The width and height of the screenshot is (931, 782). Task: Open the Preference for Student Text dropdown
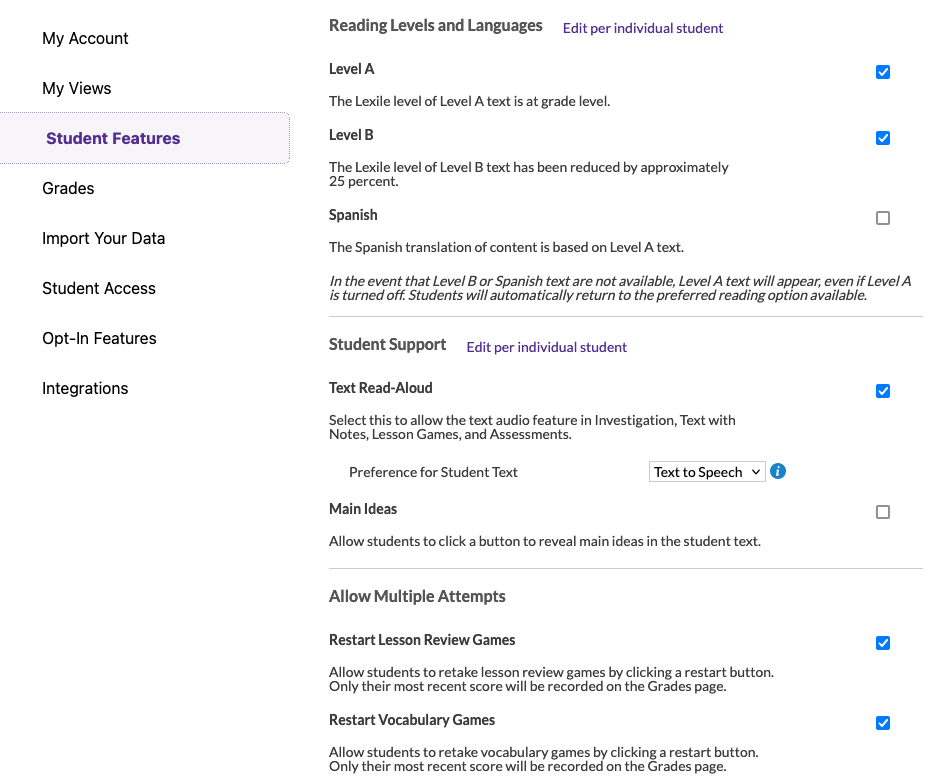pyautogui.click(x=707, y=472)
